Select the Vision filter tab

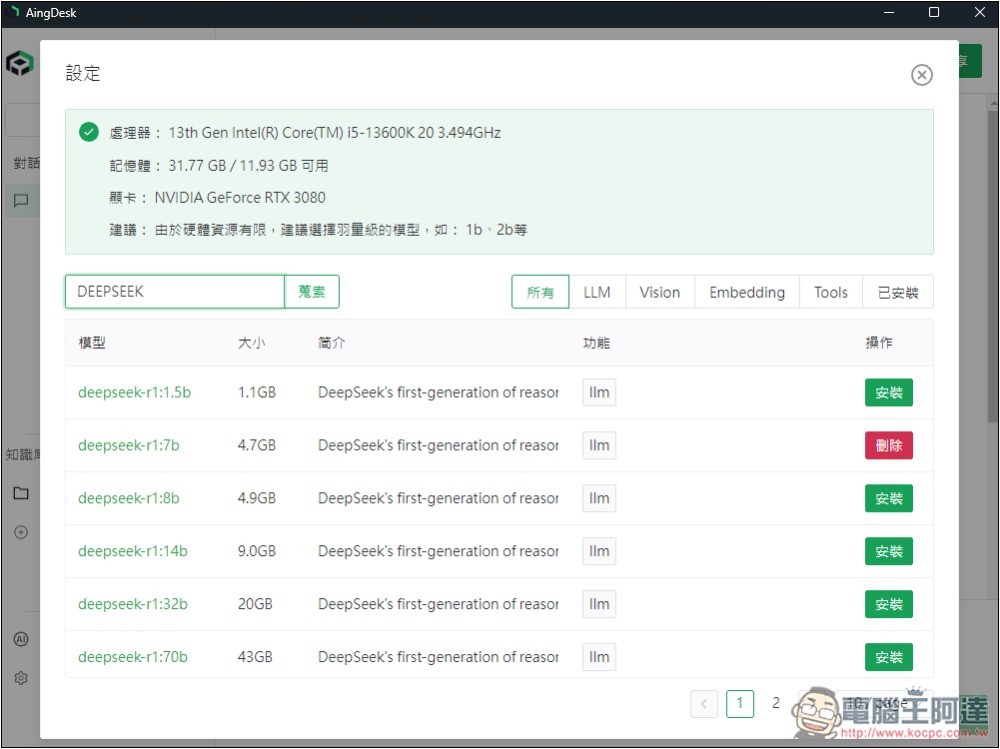[659, 292]
